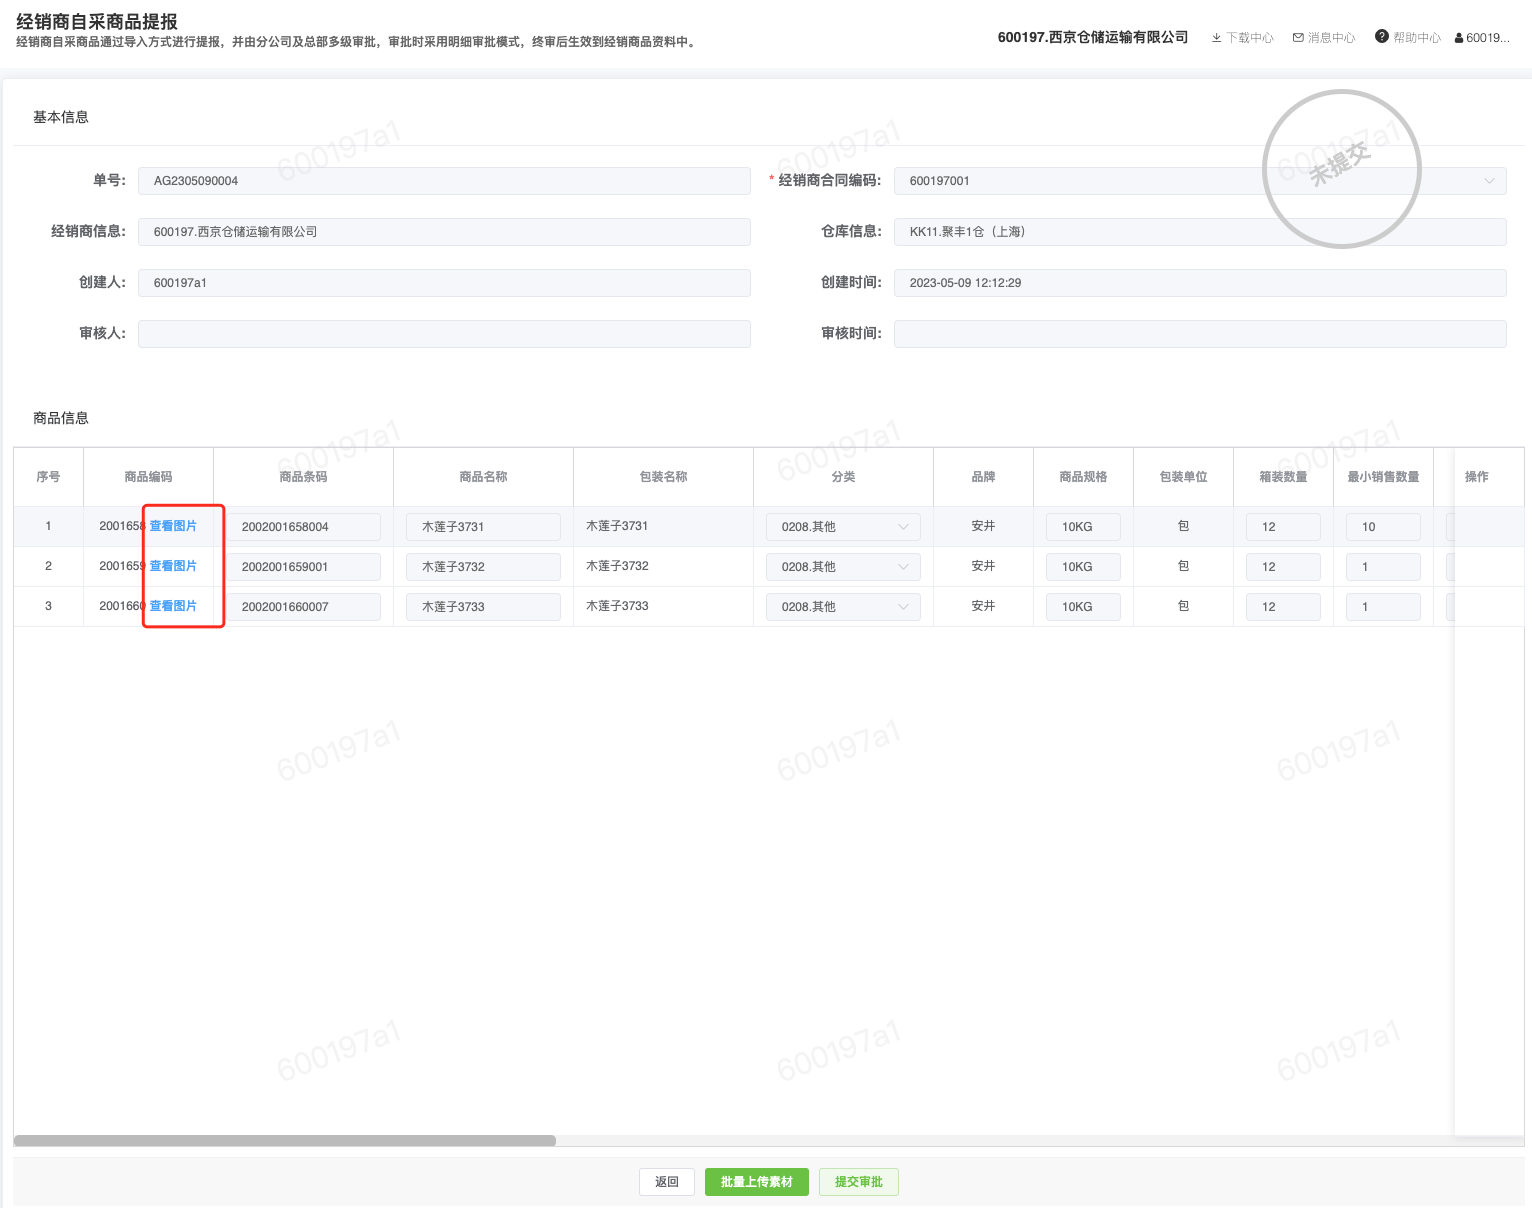
Task: Click the horizontal scrollbar of the product table
Action: click(x=285, y=1141)
